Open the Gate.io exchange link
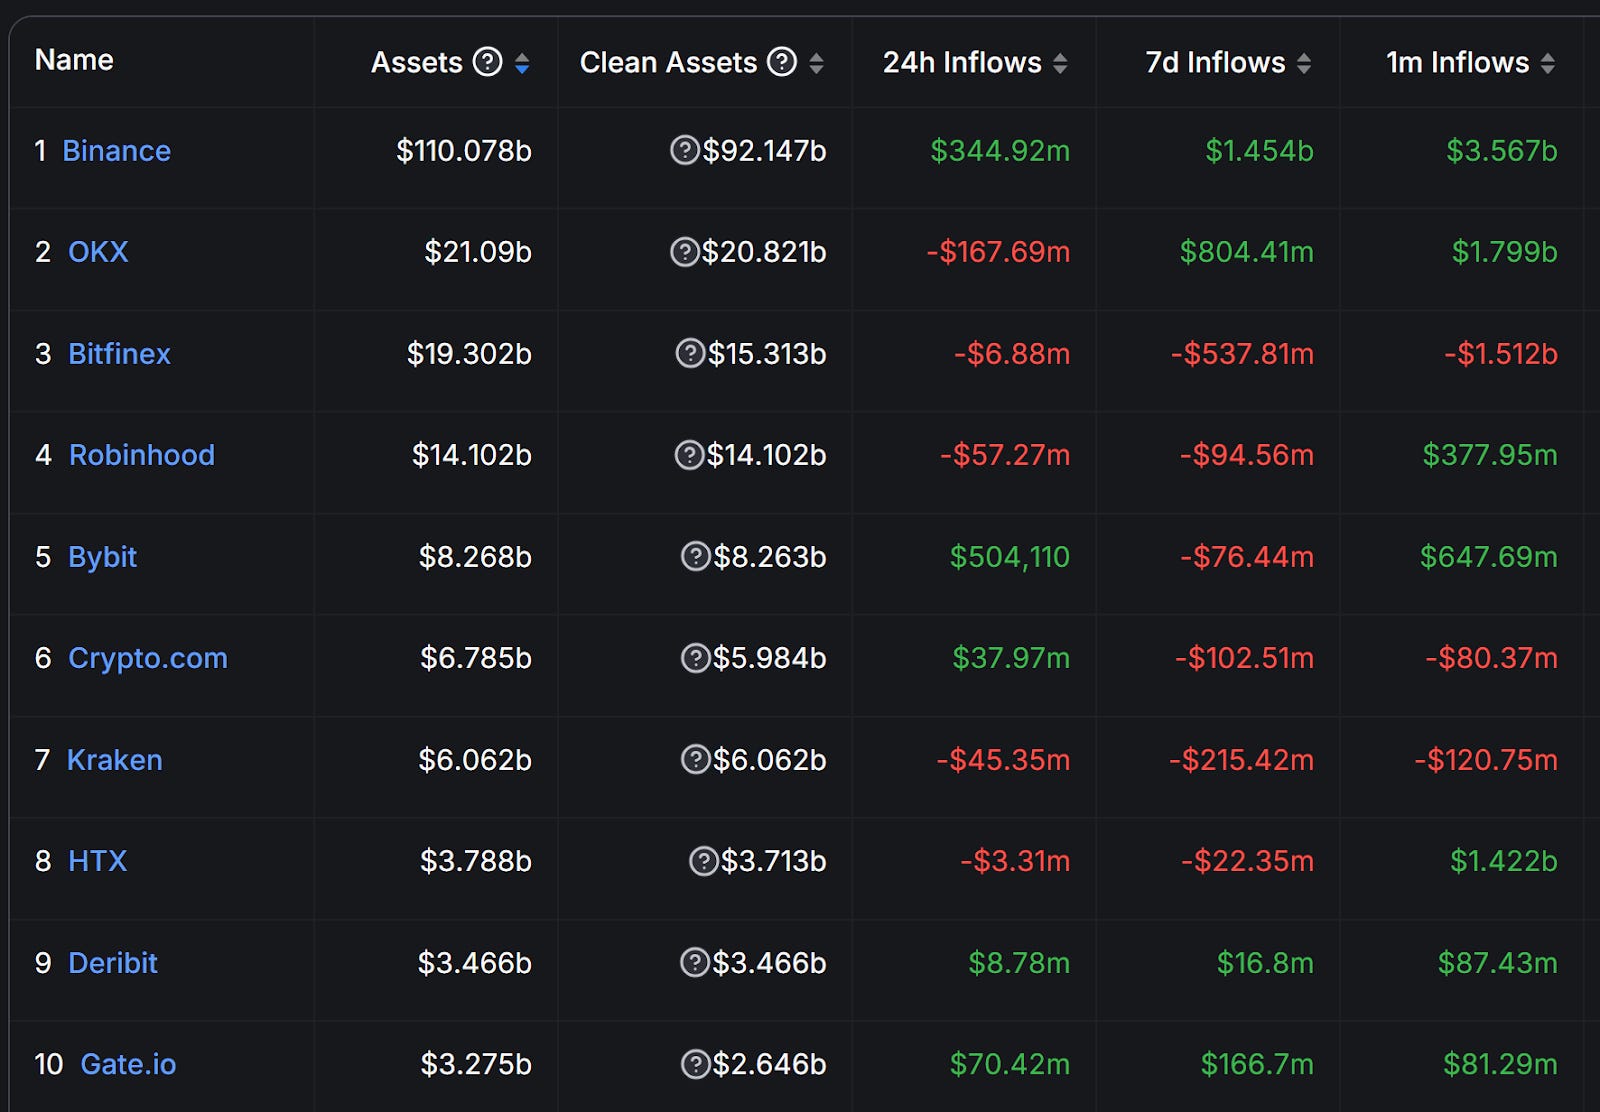Image resolution: width=1600 pixels, height=1112 pixels. pyautogui.click(x=128, y=1064)
